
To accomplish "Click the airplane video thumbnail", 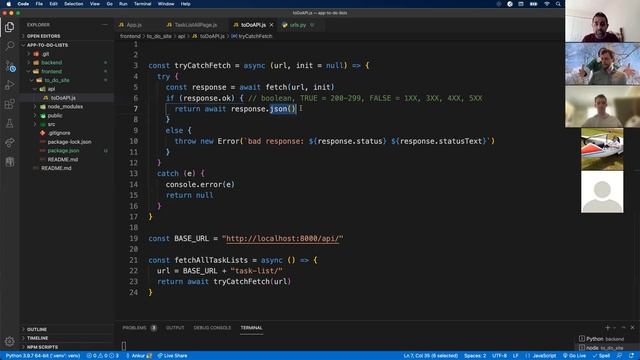I will tap(602, 149).
